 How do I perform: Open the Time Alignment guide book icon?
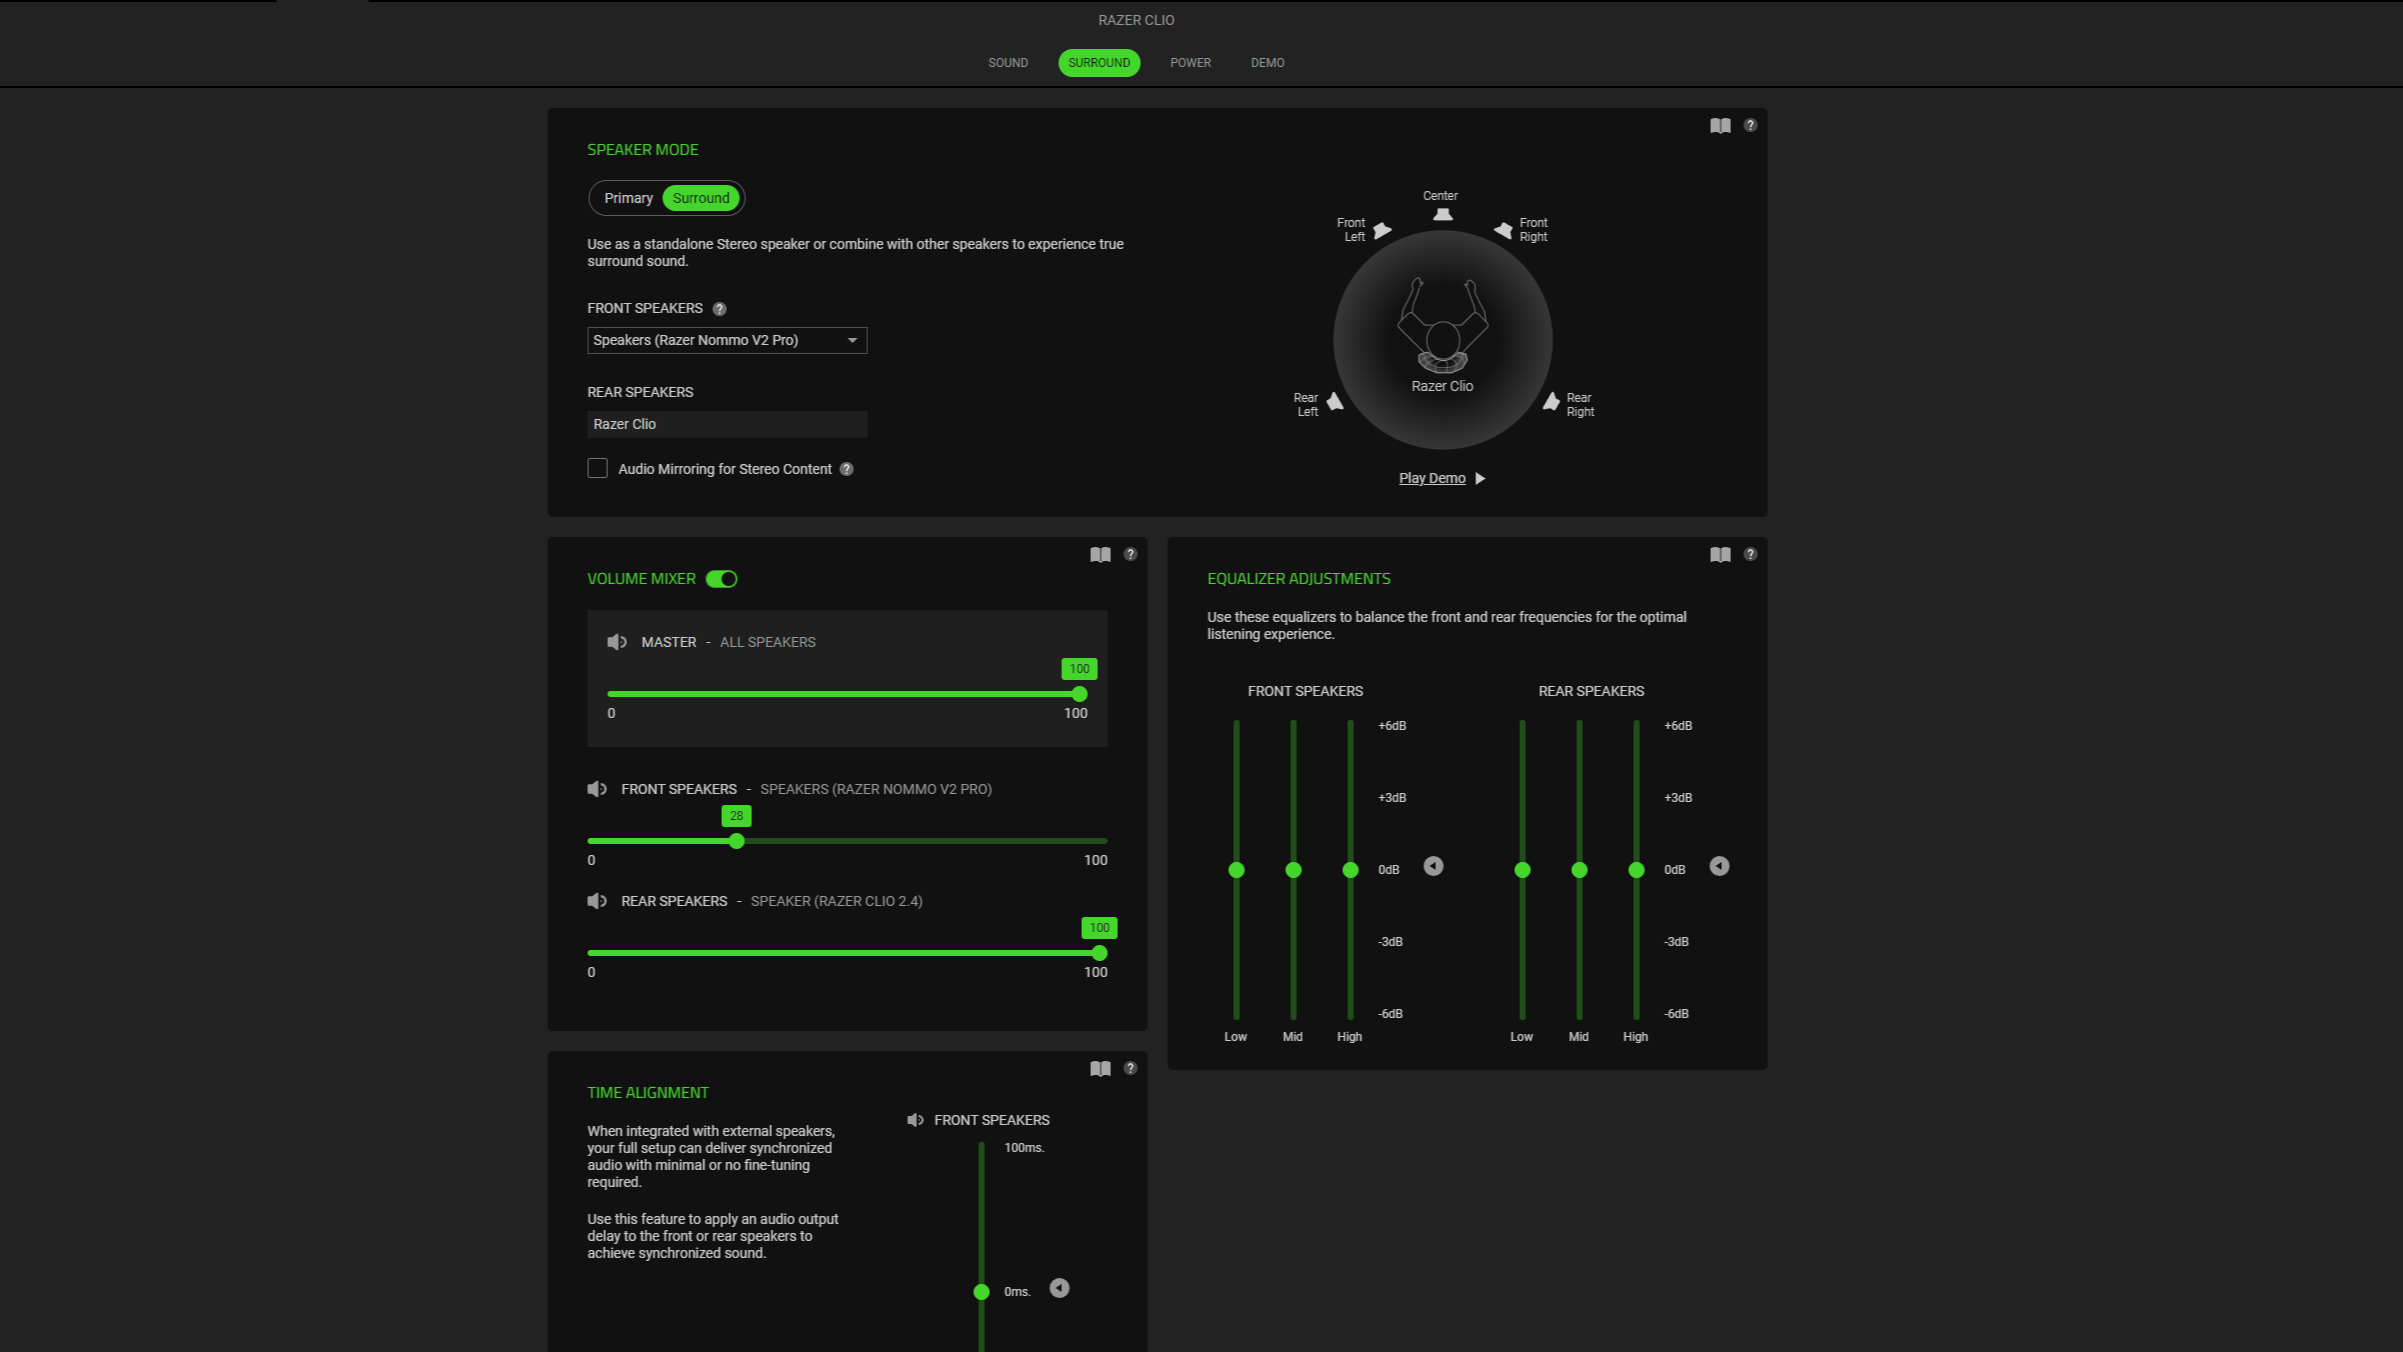pyautogui.click(x=1100, y=1069)
